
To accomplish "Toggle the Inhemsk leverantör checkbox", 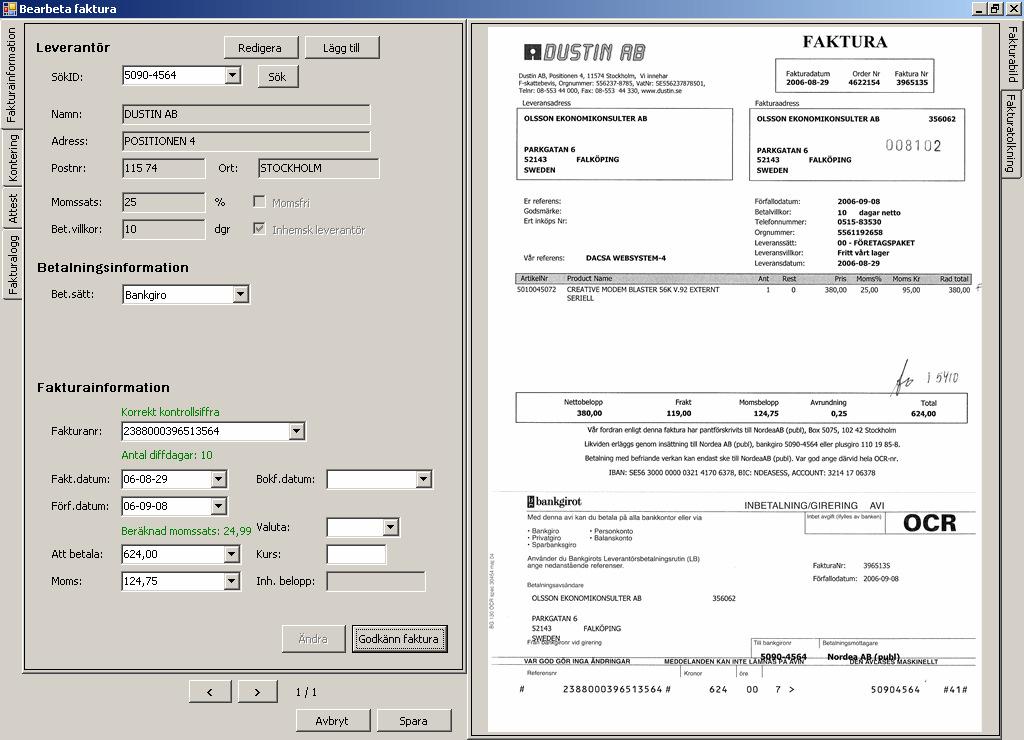I will (259, 229).
